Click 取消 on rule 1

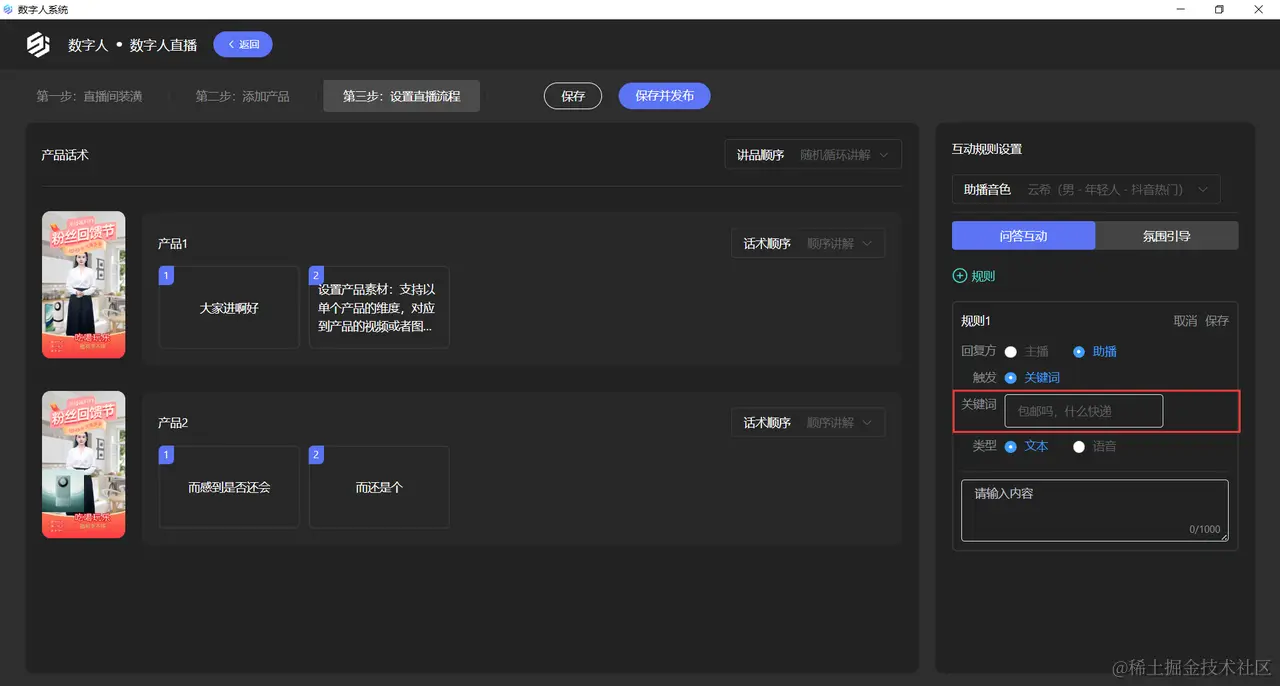[x=1185, y=321]
